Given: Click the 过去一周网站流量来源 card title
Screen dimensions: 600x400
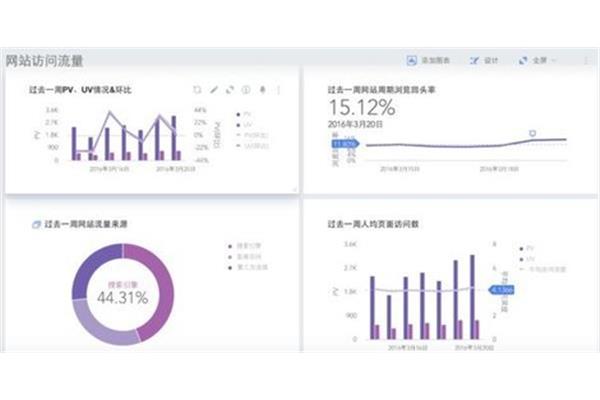Looking at the screenshot, I should pos(86,224).
